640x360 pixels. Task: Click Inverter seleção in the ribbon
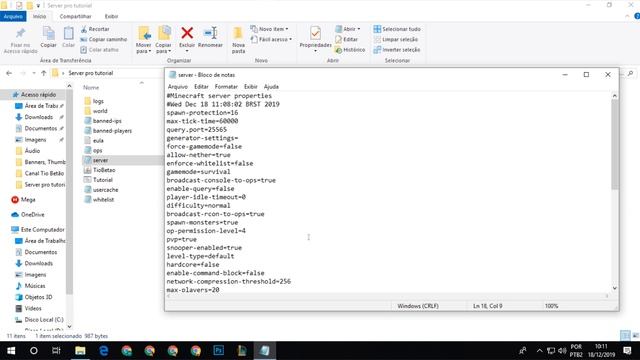coord(397,49)
